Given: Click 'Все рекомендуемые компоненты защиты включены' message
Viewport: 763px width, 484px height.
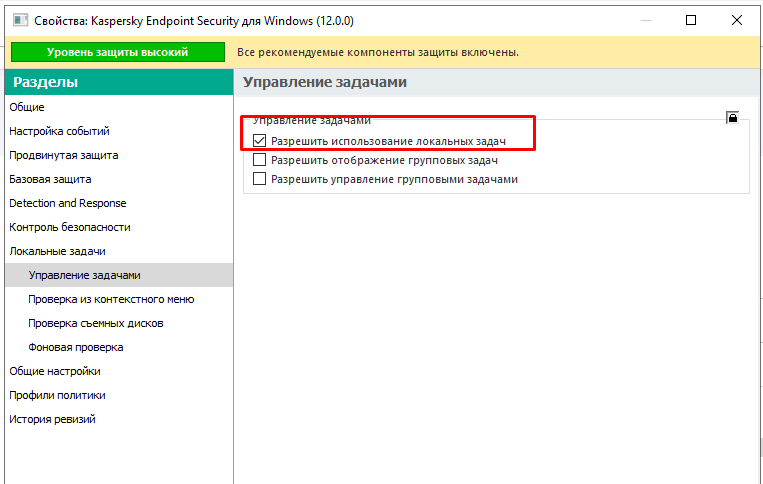Looking at the screenshot, I should [x=378, y=52].
